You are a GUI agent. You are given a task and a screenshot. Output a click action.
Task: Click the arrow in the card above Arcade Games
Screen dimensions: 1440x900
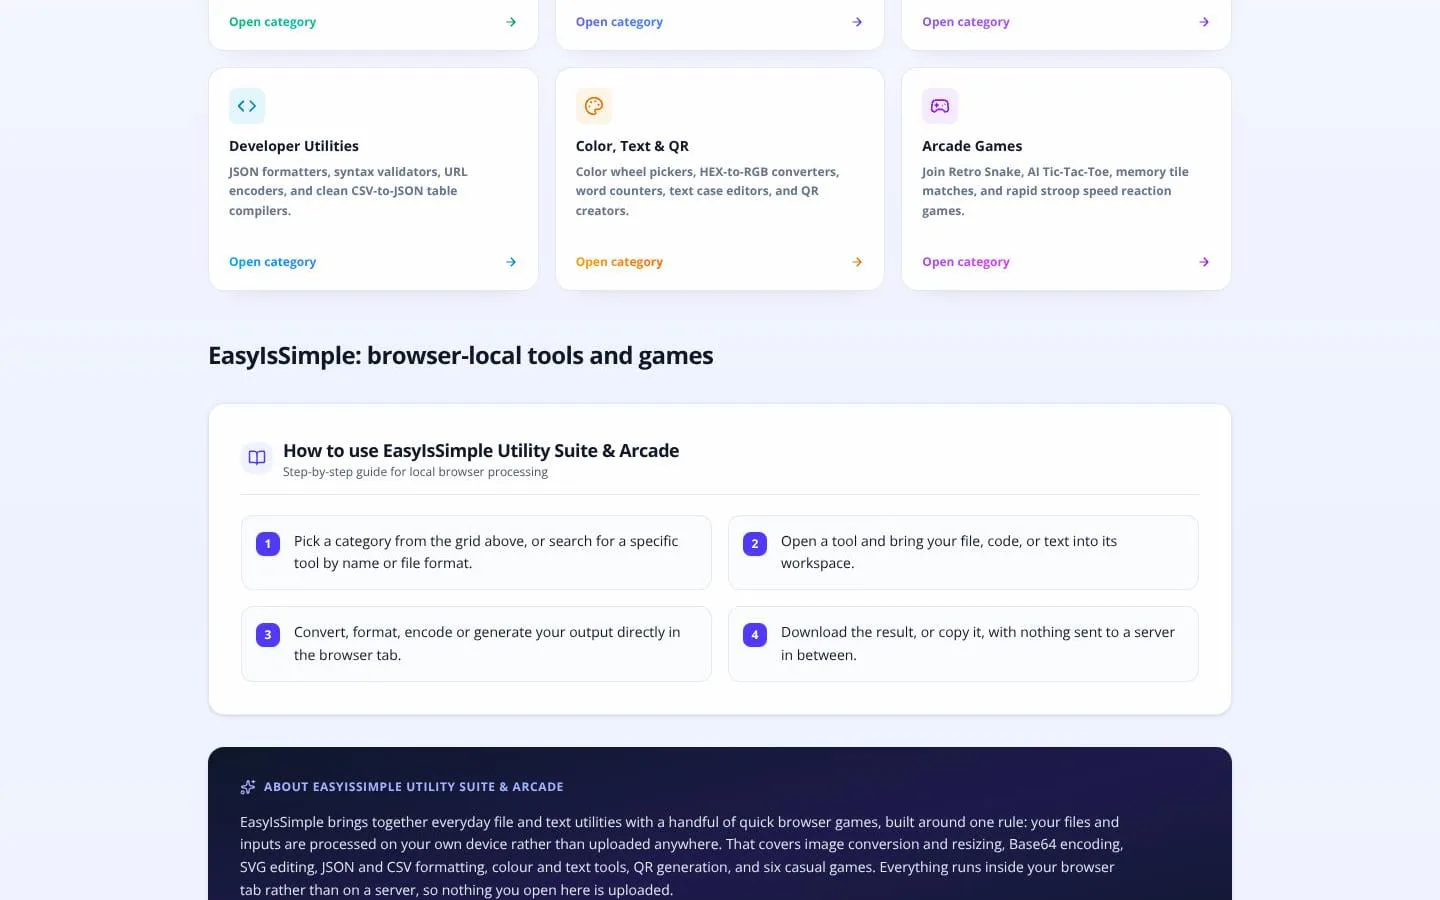(1204, 22)
